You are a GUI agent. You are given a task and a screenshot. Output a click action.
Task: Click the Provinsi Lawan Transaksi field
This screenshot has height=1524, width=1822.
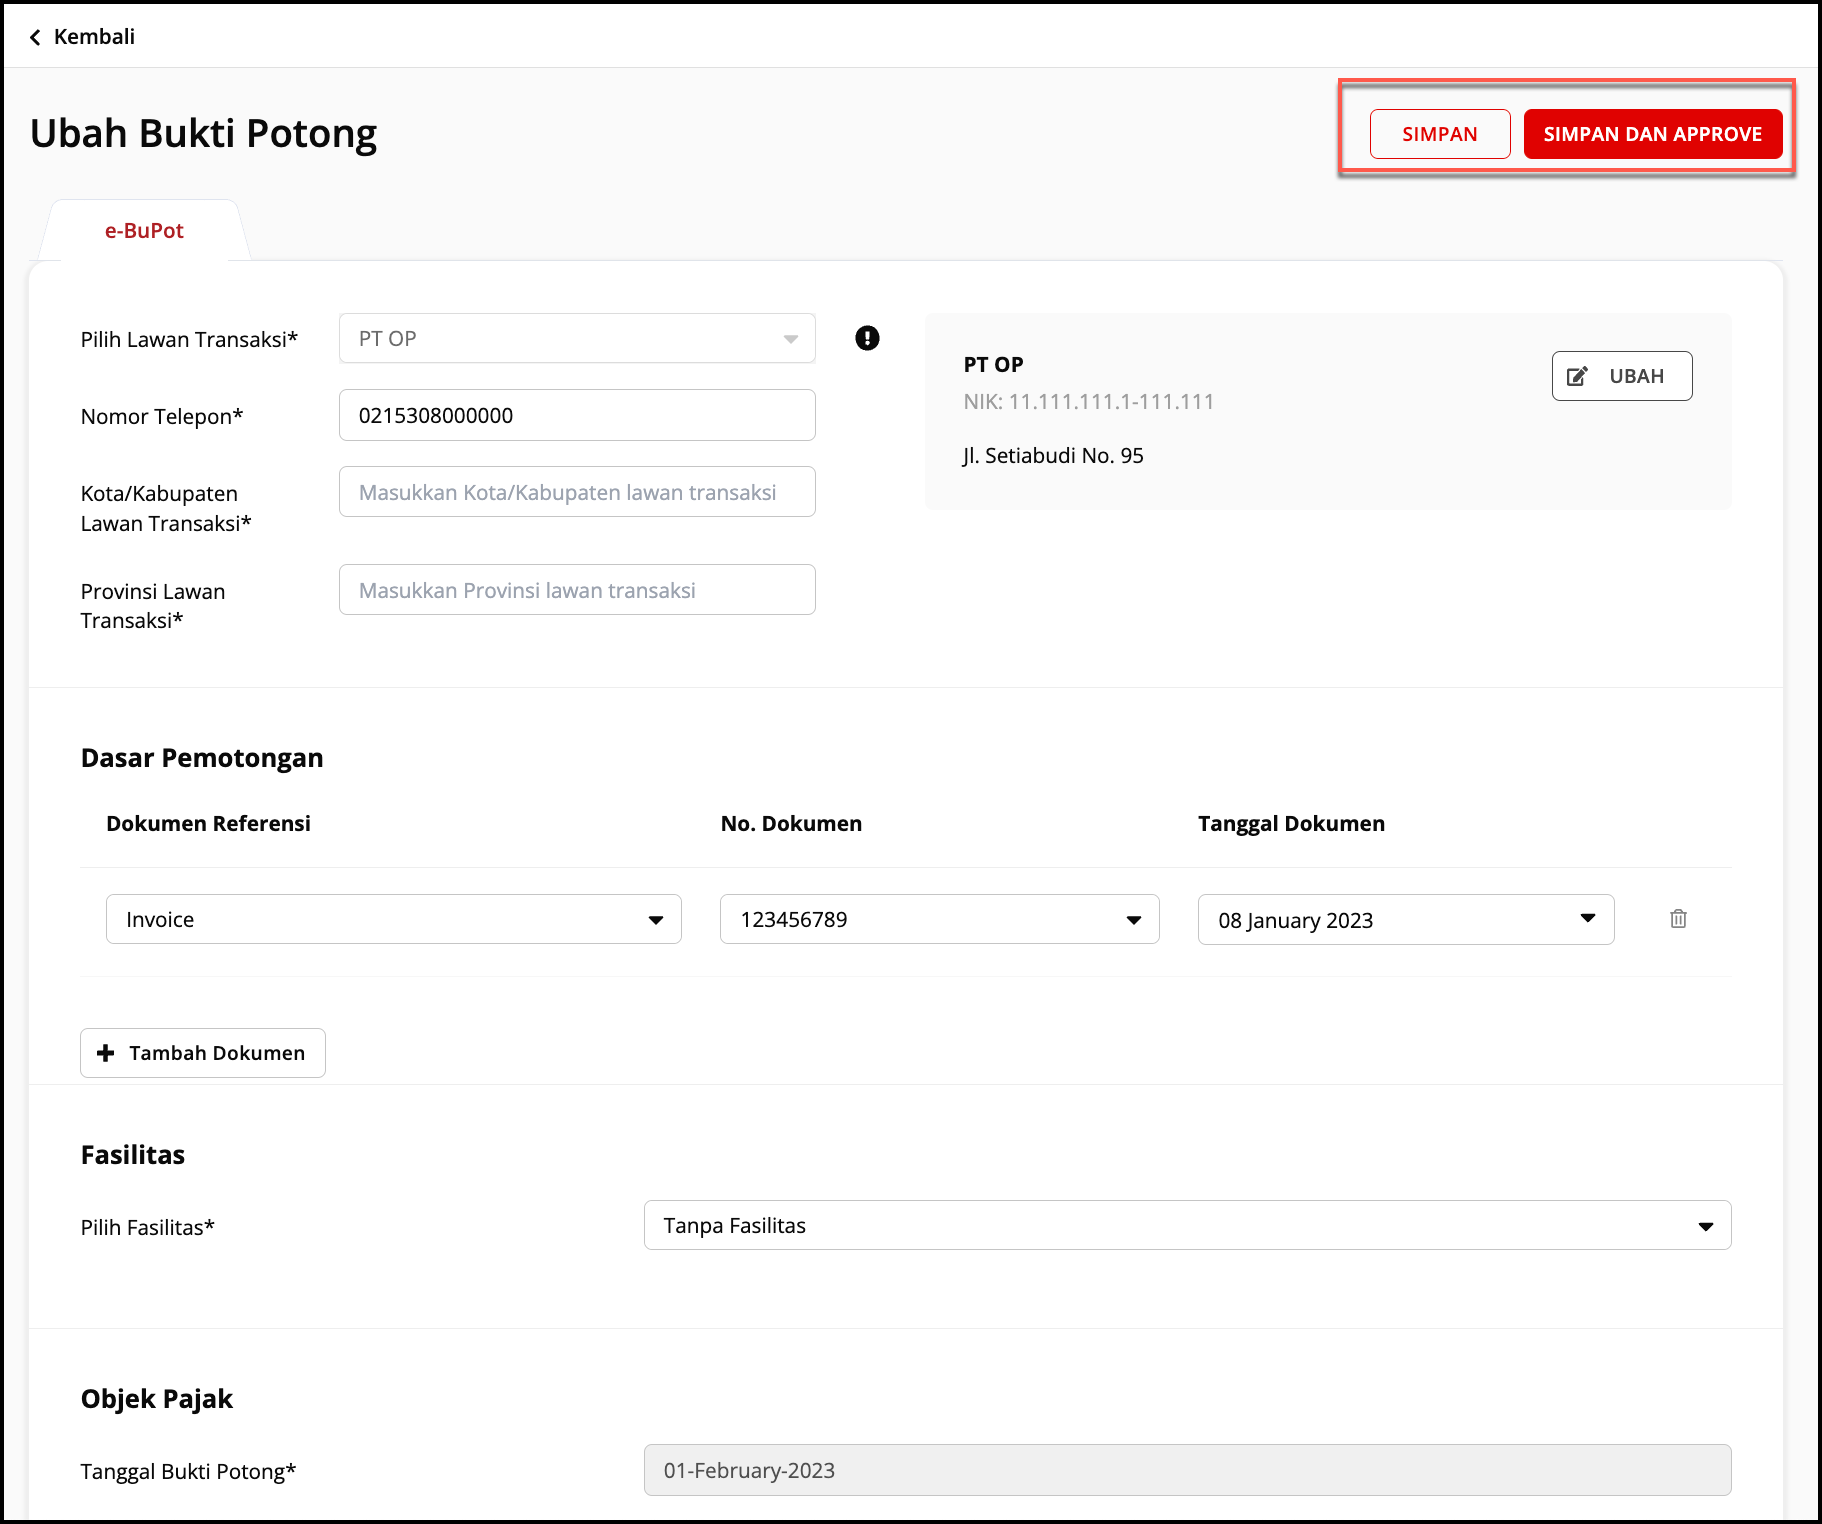click(x=576, y=590)
